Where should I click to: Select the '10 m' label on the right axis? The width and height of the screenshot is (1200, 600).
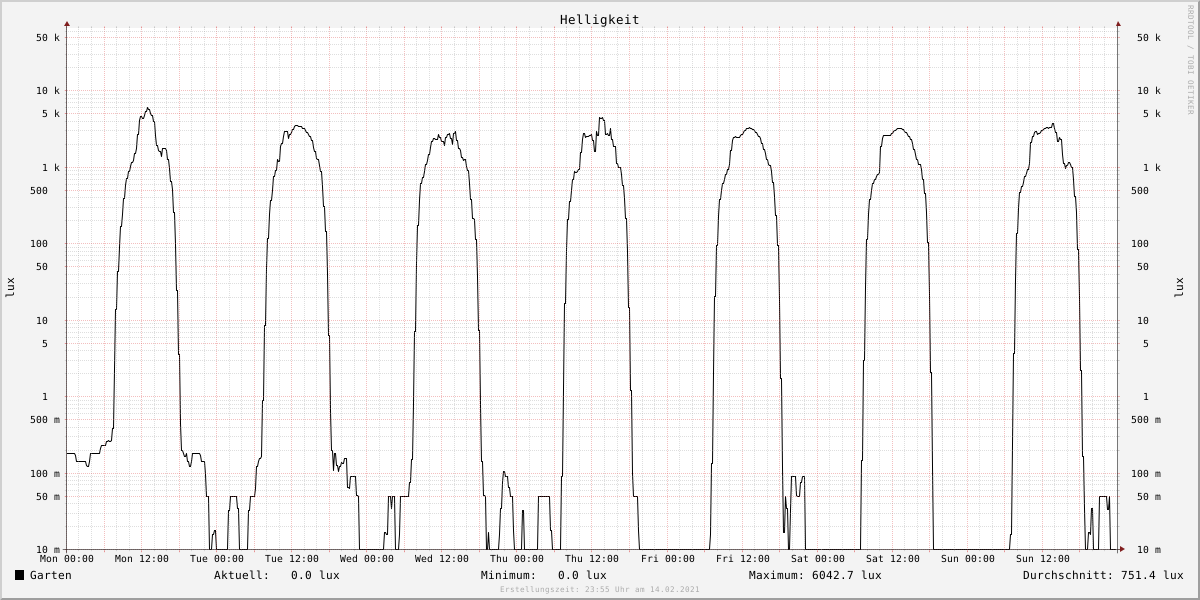coord(1149,550)
